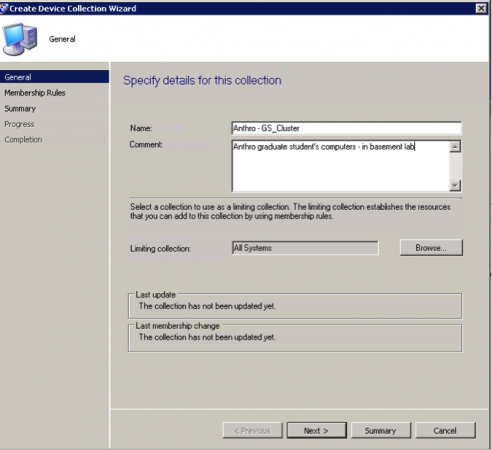Image resolution: width=492 pixels, height=450 pixels.
Task: Close the Create Device Collection Wizard
Action: [481, 8]
